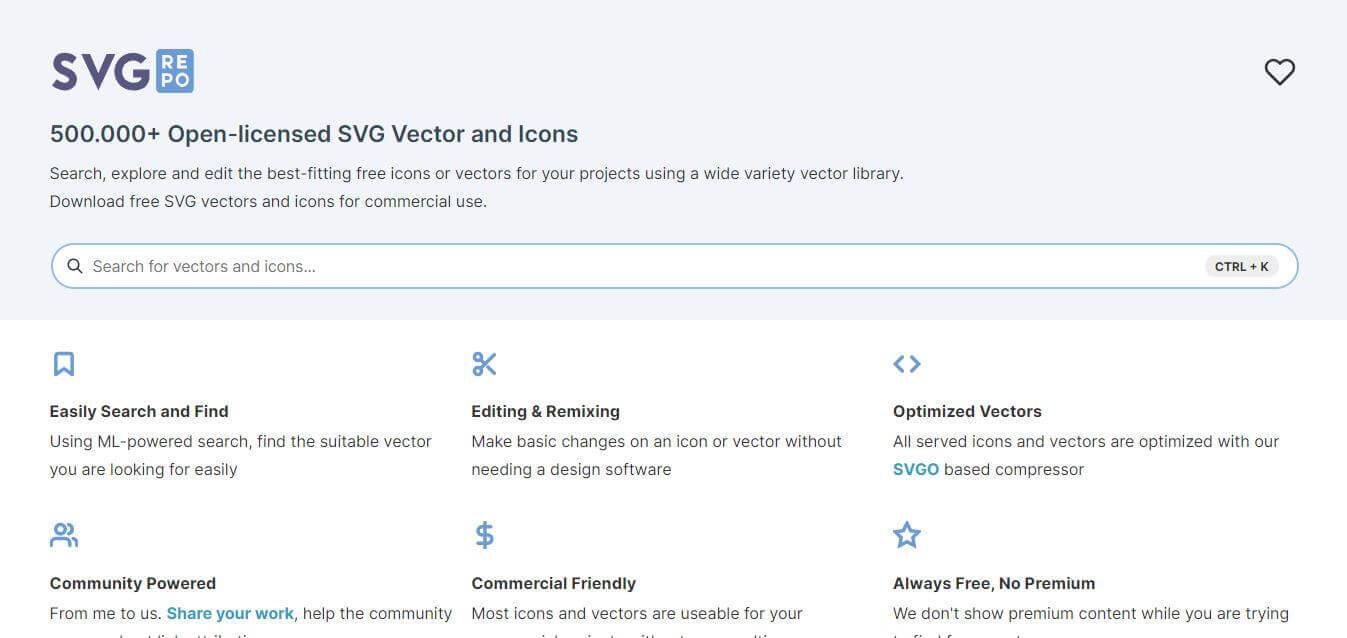Viewport: 1347px width, 638px height.
Task: Click the SVG Repo logo
Action: coord(121,70)
